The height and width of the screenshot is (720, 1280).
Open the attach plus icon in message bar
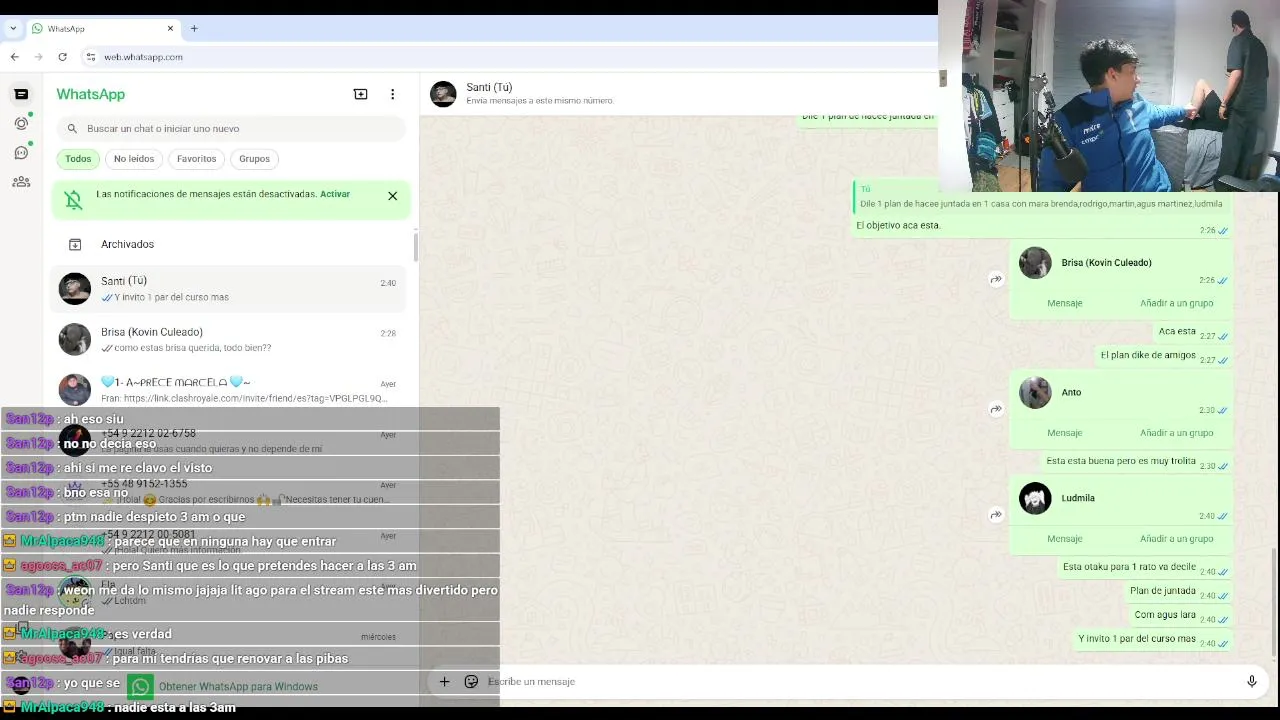tap(444, 682)
